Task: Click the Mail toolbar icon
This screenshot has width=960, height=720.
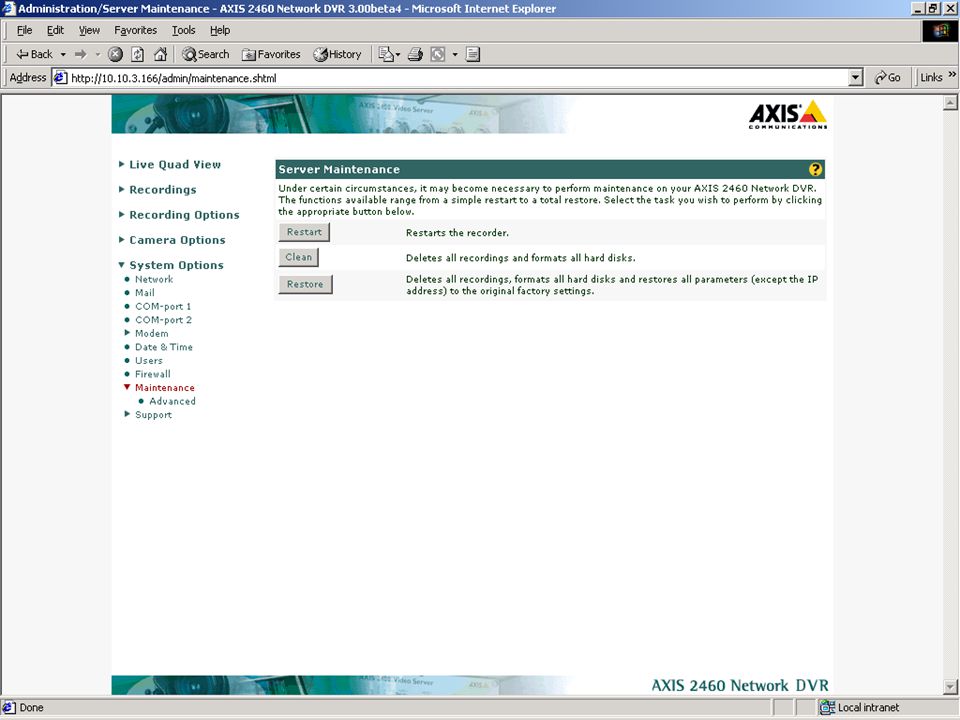Action: 386,54
